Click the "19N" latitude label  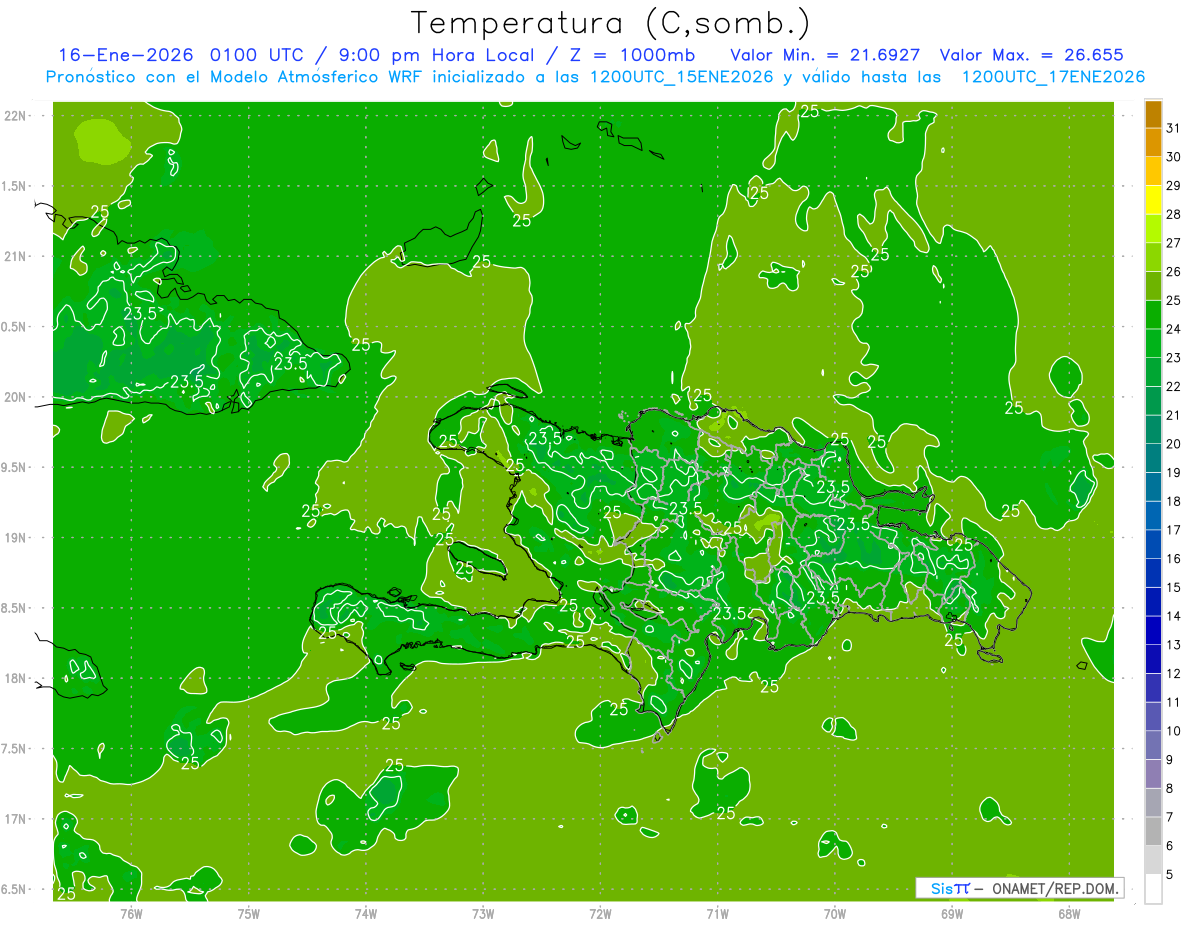click(17, 538)
